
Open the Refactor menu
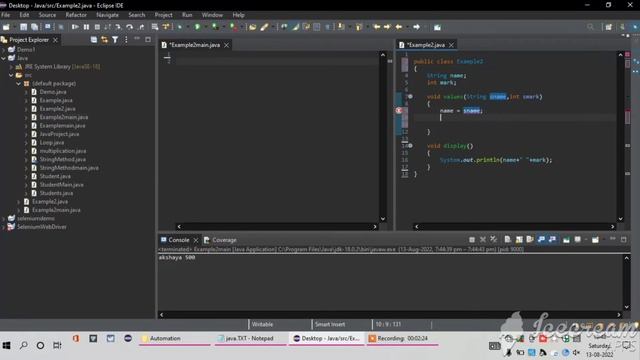point(76,15)
